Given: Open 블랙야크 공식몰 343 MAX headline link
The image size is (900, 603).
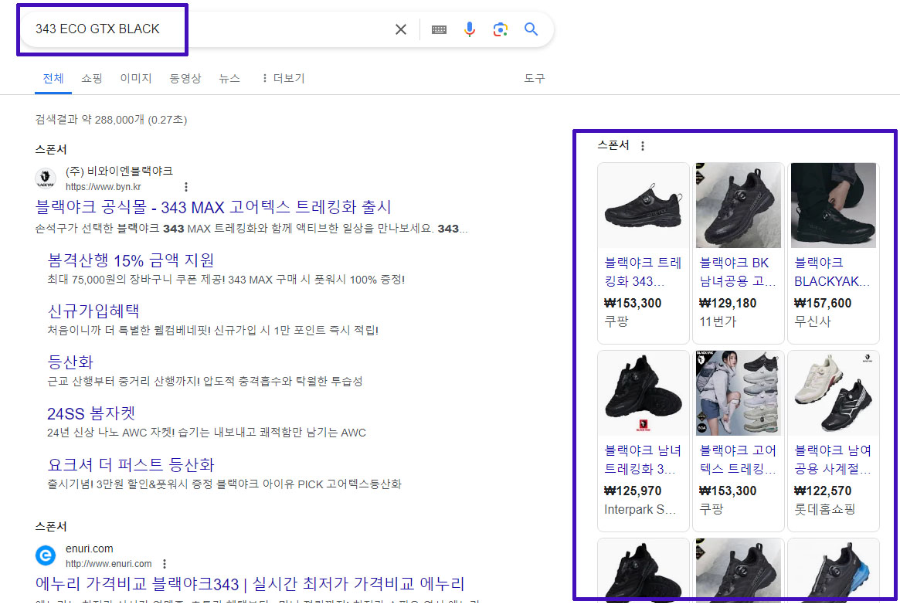Looking at the screenshot, I should click(x=213, y=207).
